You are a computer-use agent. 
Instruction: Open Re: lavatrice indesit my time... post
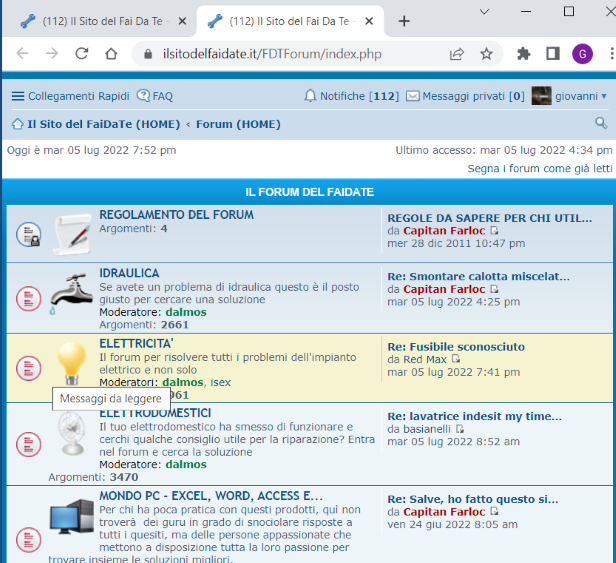pyautogui.click(x=475, y=417)
